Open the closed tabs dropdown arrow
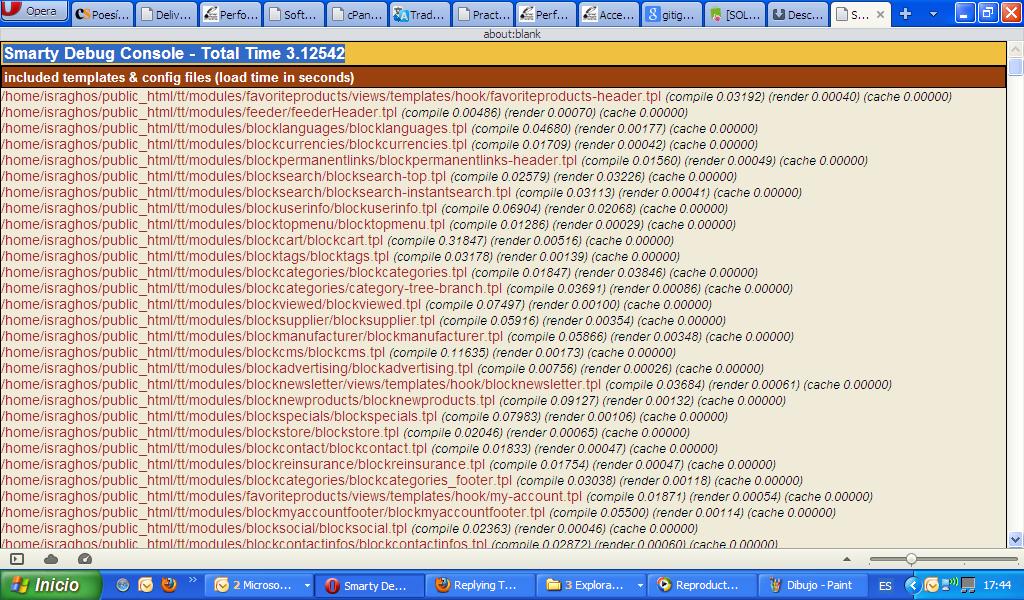Image resolution: width=1024 pixels, height=600 pixels. pos(933,14)
